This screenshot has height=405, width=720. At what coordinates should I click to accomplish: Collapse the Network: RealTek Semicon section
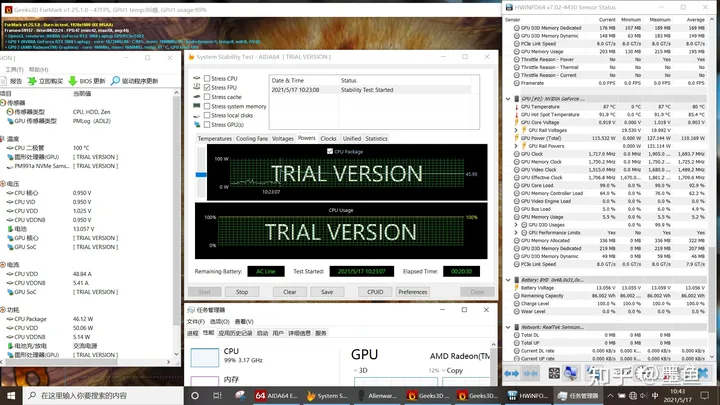coord(510,326)
